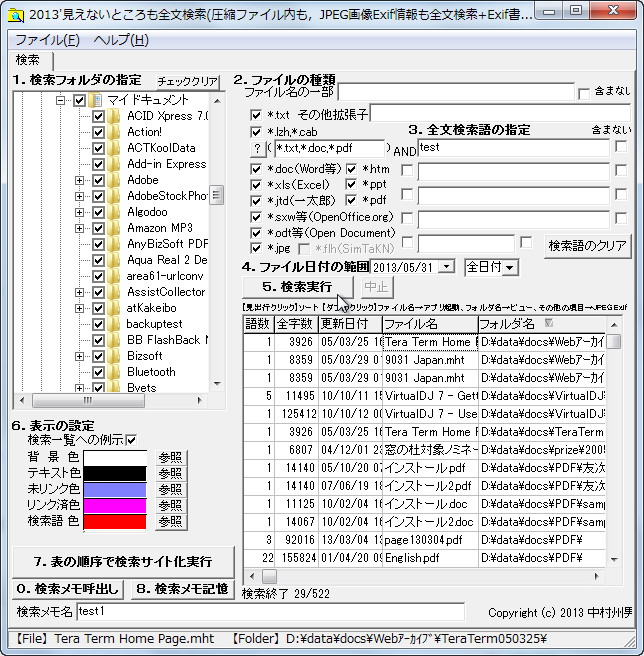Click 7. 表の順序で検索サイト化実行 button
Screen dimensions: 644x656
[x=123, y=561]
